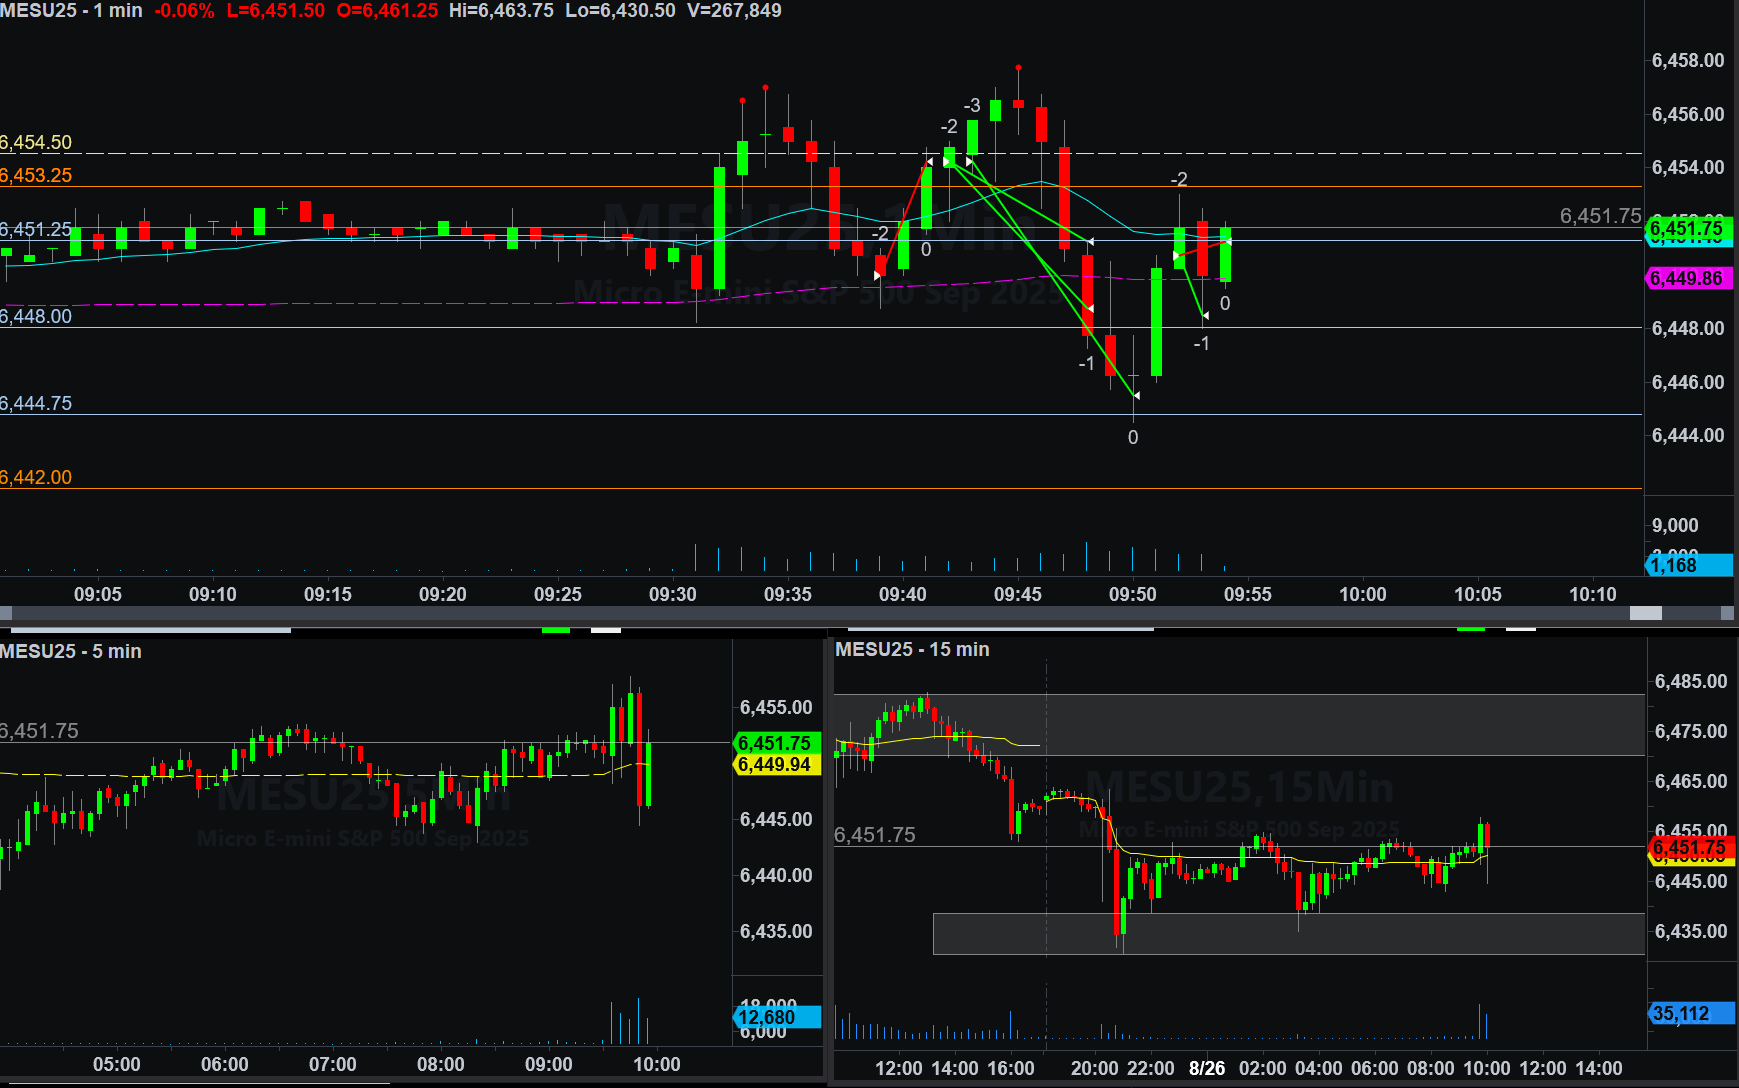
Task: Select the orange 6,442.00 level label
Action: (x=37, y=477)
